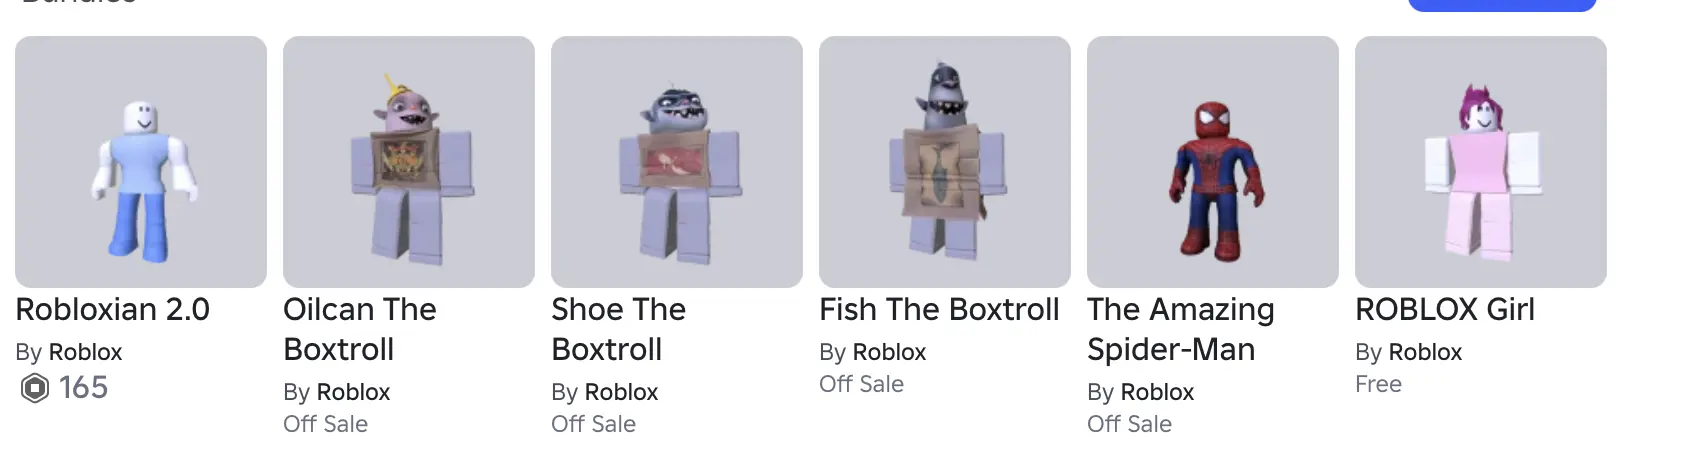
Task: Open the Robloxian 2.0 avatar thumbnail
Action: click(x=141, y=162)
